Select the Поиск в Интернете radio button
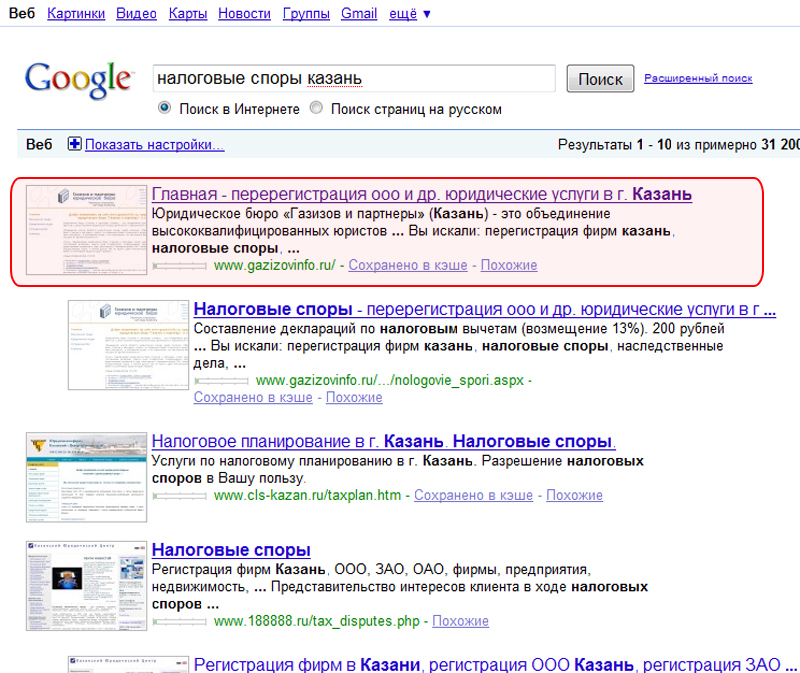The width and height of the screenshot is (800, 673). [164, 109]
